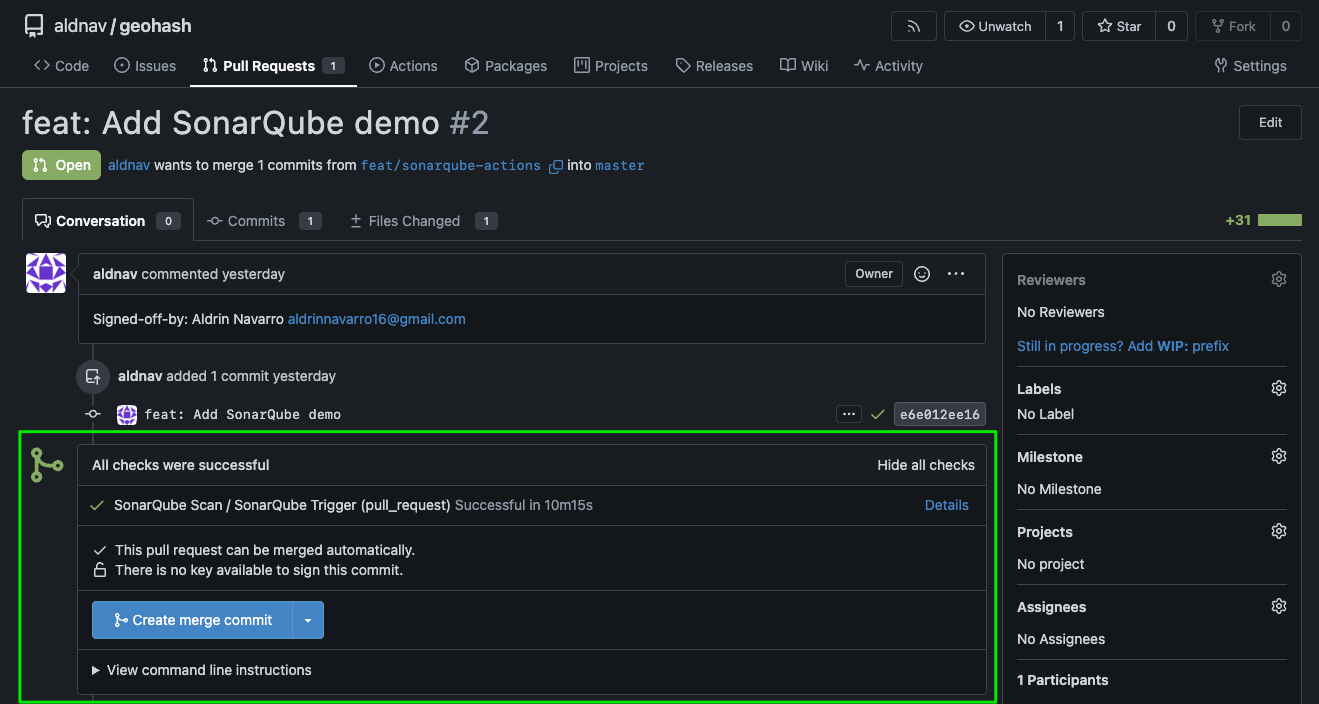
Task: Open the Releases tab
Action: point(714,66)
